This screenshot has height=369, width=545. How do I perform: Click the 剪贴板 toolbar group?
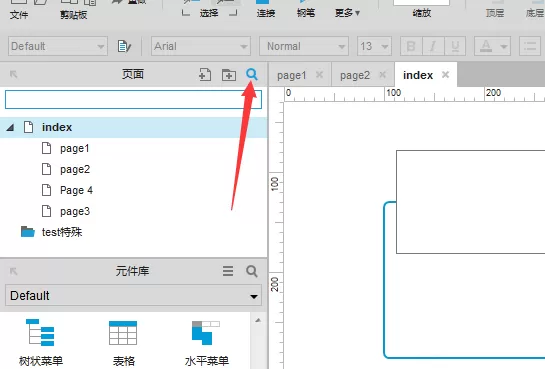(x=73, y=15)
